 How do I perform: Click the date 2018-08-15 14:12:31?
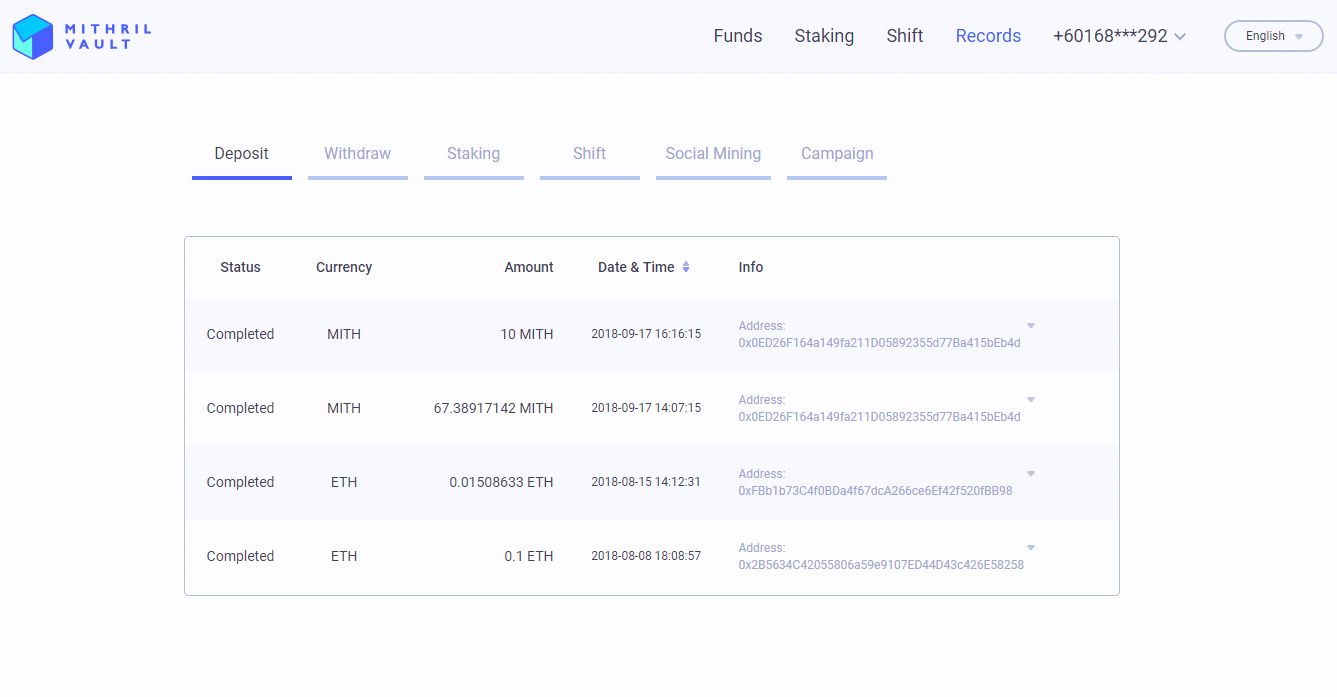pos(646,482)
